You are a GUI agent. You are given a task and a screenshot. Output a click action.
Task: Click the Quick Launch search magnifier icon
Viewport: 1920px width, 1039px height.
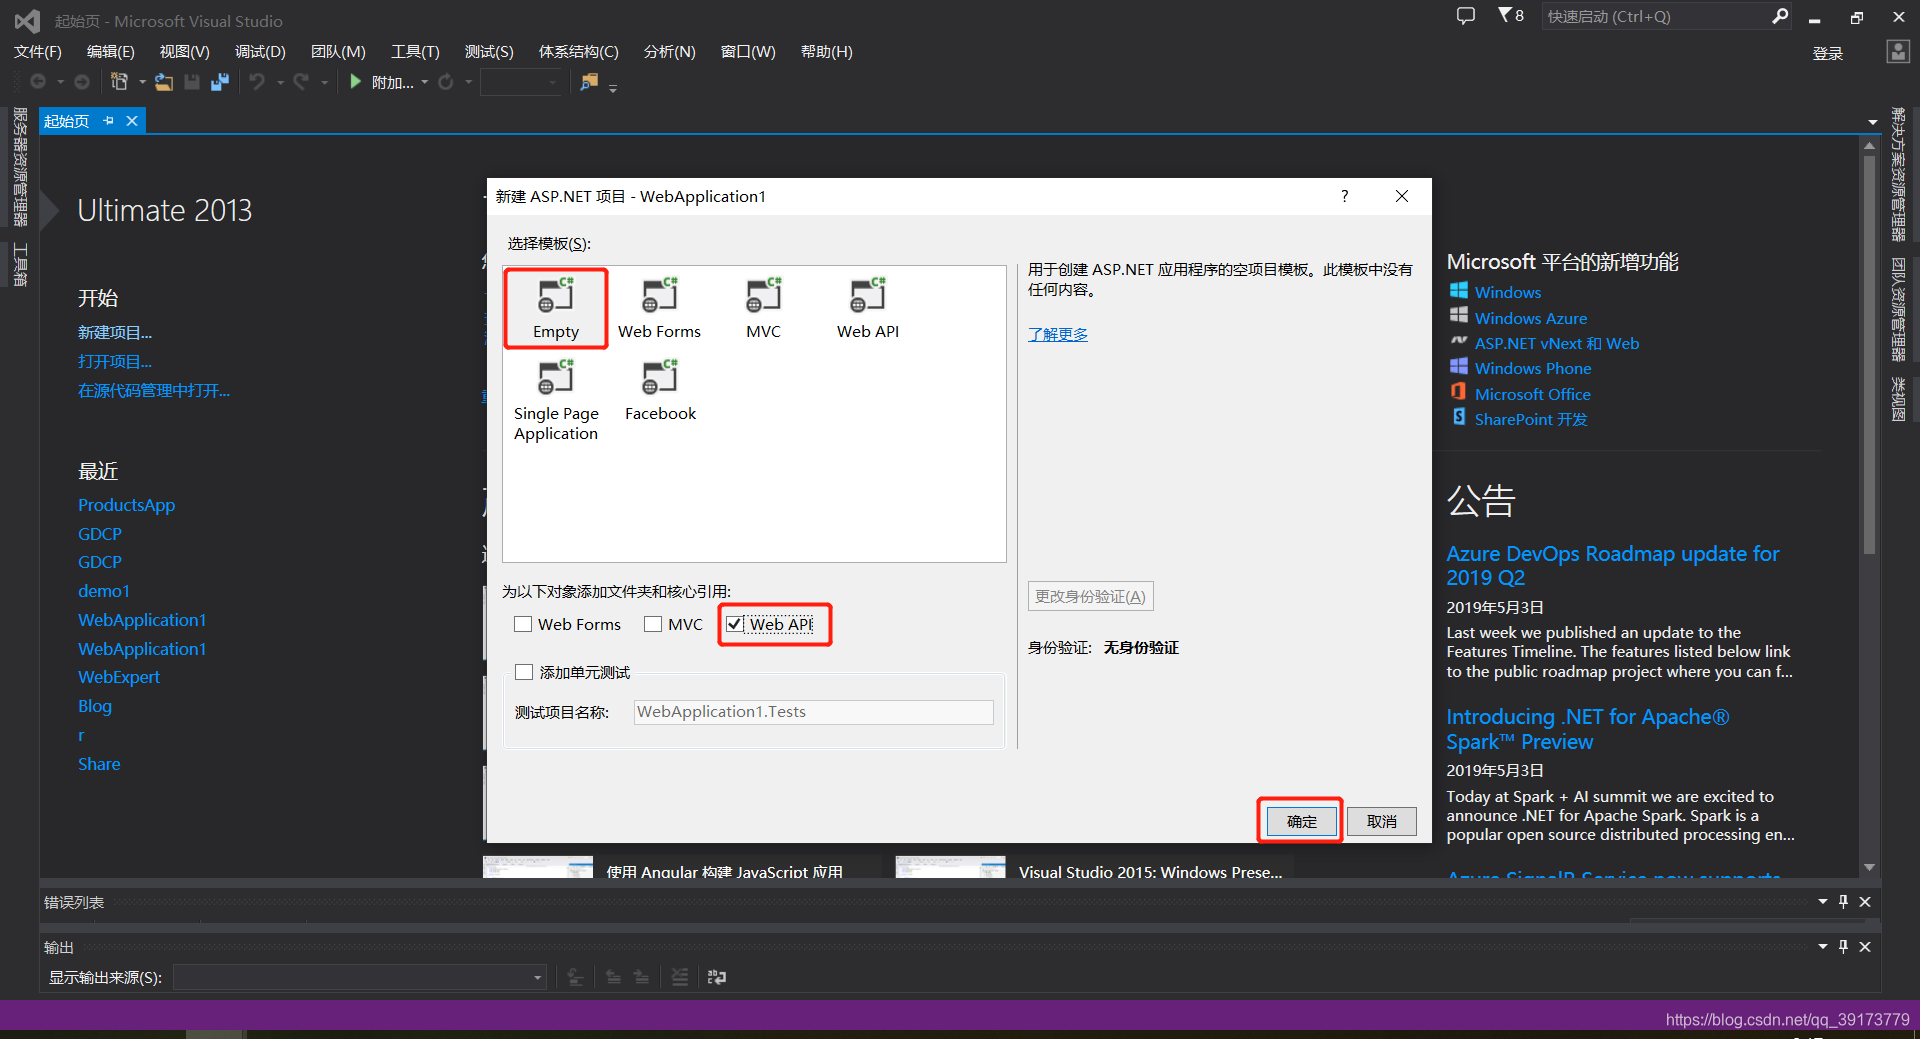[1780, 16]
